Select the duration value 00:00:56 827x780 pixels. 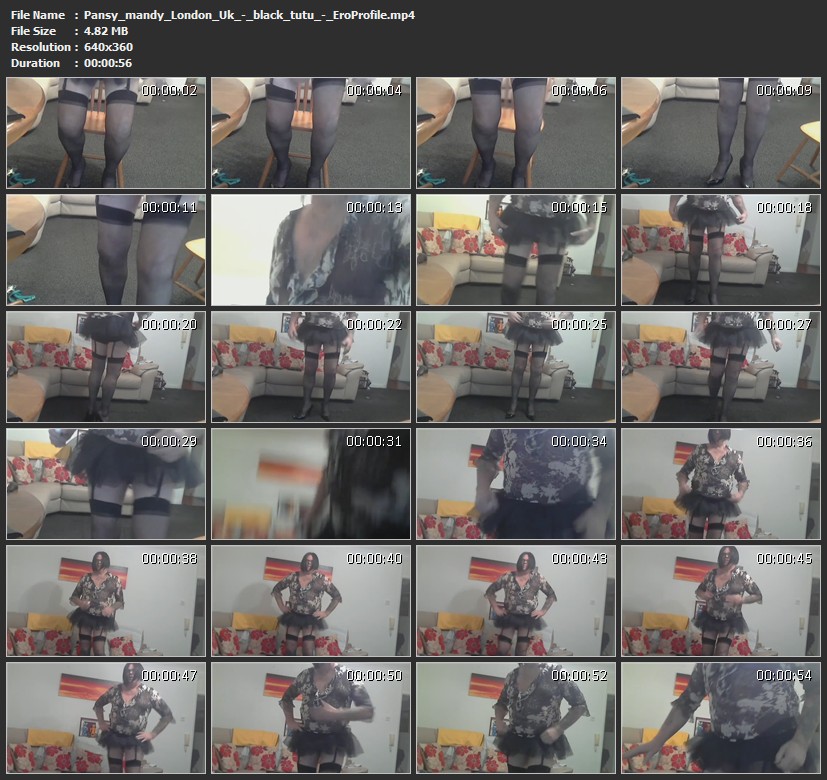[108, 63]
